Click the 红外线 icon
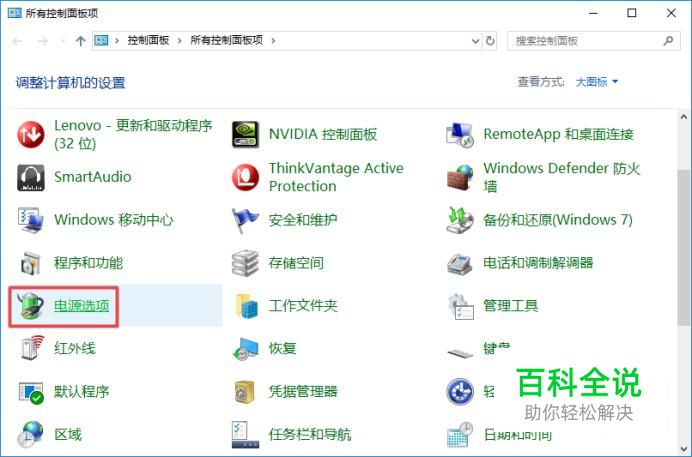The width and height of the screenshot is (692, 457). [31, 348]
